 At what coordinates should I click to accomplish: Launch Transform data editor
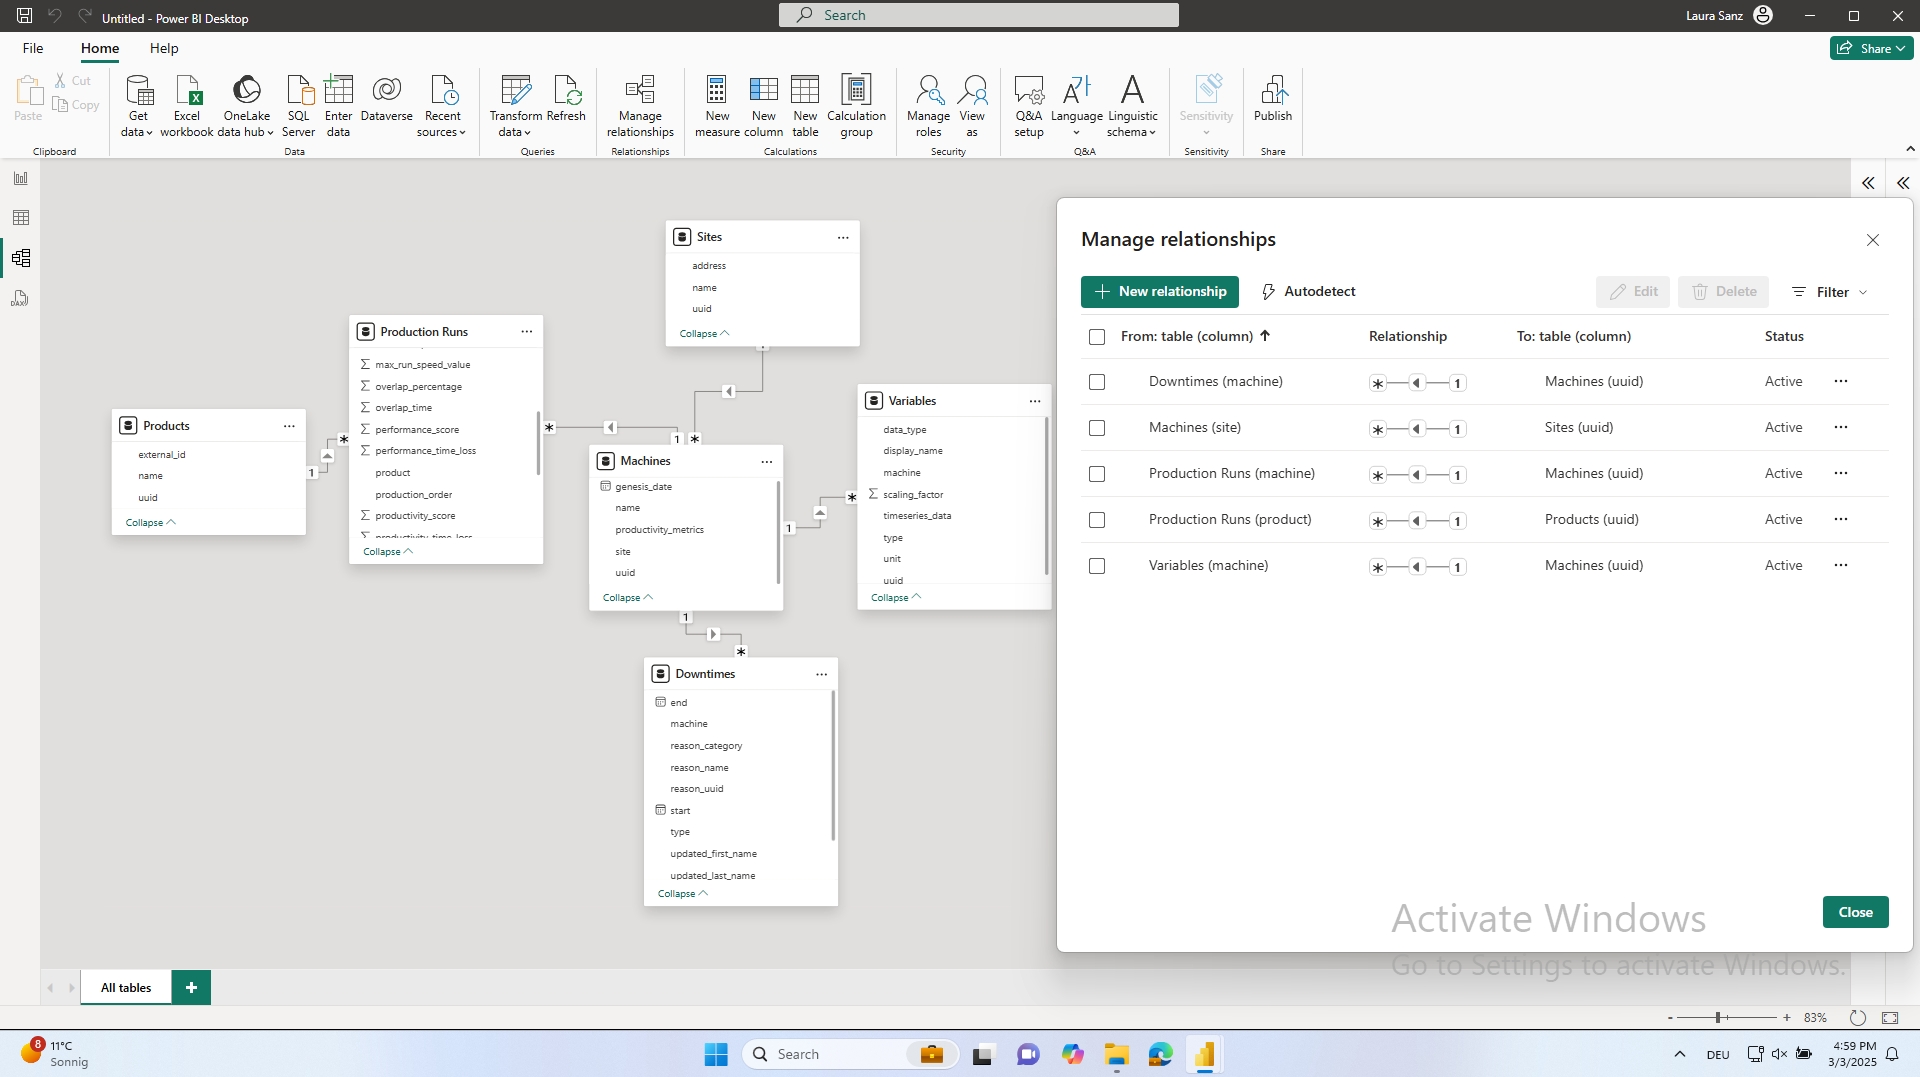pyautogui.click(x=515, y=106)
